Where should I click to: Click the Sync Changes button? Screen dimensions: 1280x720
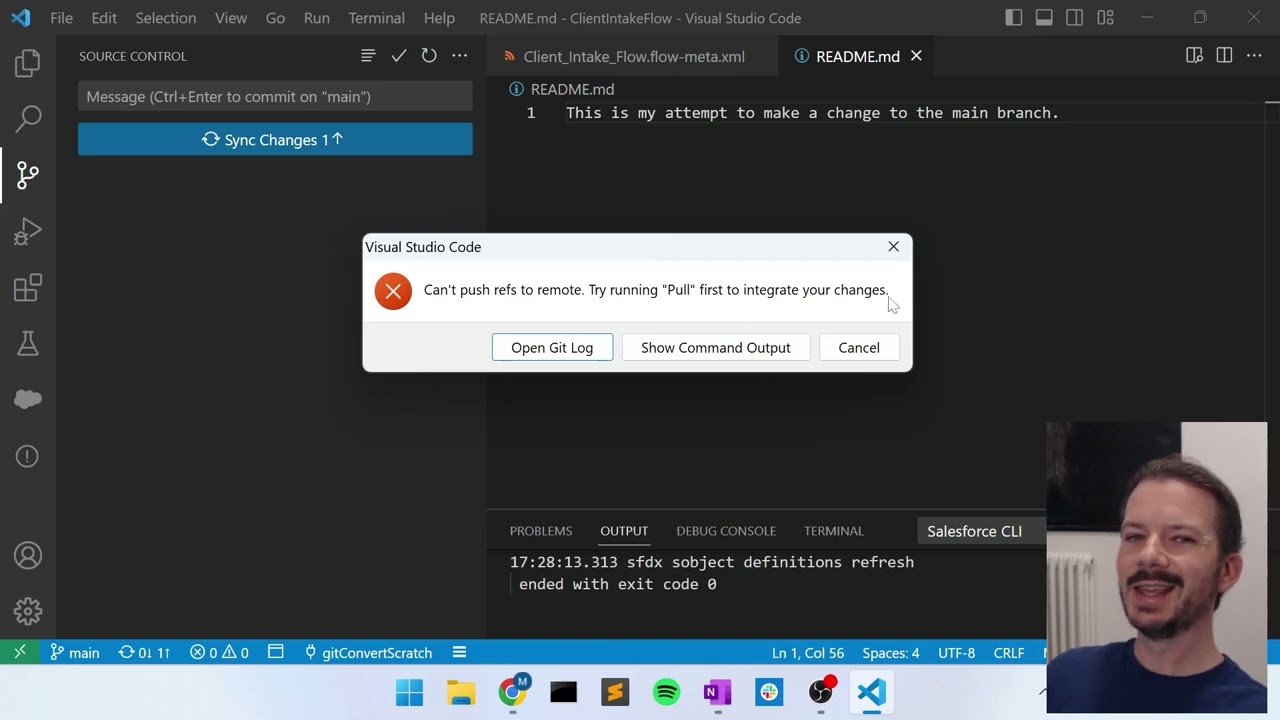pyautogui.click(x=275, y=139)
